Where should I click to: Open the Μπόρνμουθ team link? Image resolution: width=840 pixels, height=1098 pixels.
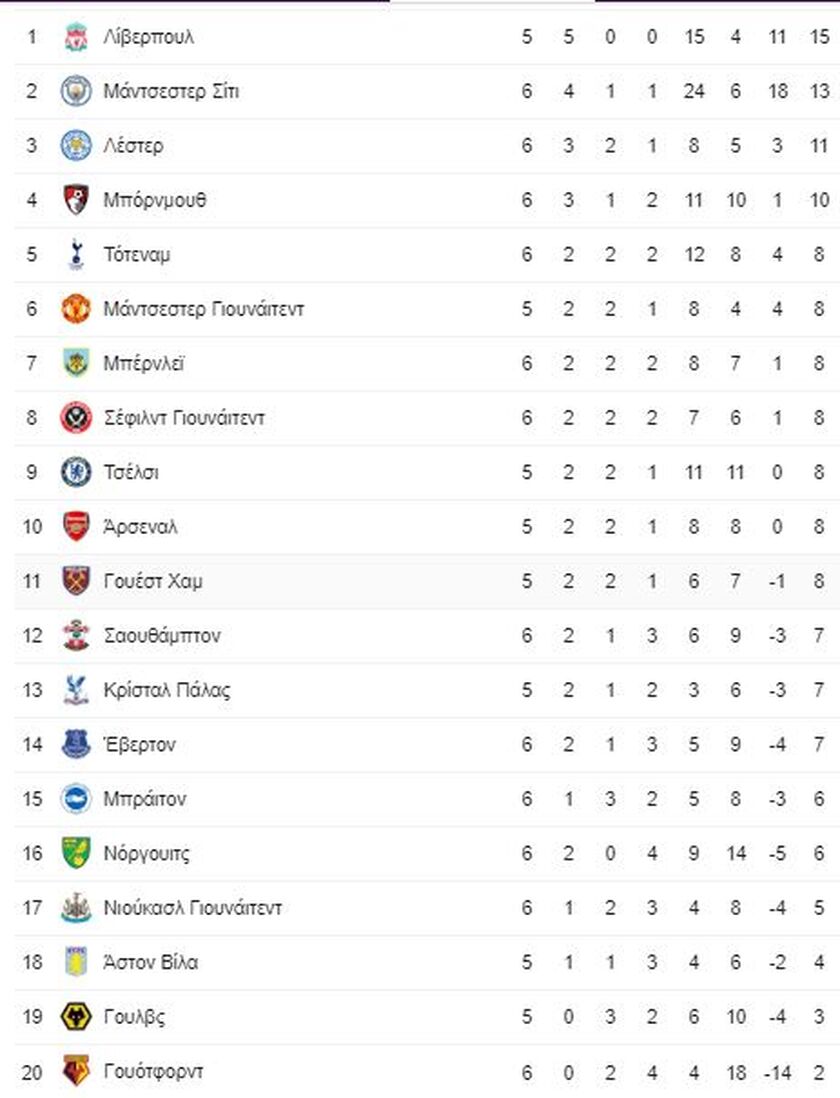coord(155,200)
